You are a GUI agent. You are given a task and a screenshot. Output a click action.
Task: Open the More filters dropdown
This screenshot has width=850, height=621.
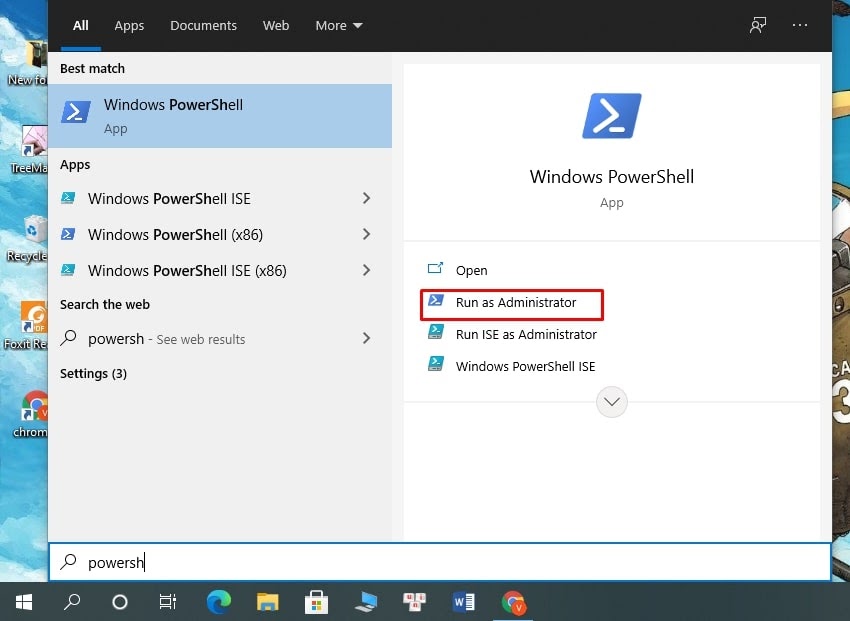click(339, 25)
